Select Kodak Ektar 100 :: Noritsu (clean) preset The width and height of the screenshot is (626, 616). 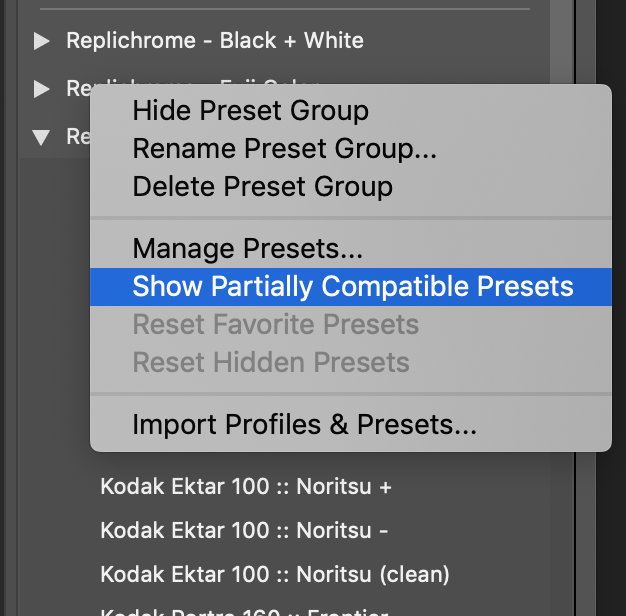(275, 574)
